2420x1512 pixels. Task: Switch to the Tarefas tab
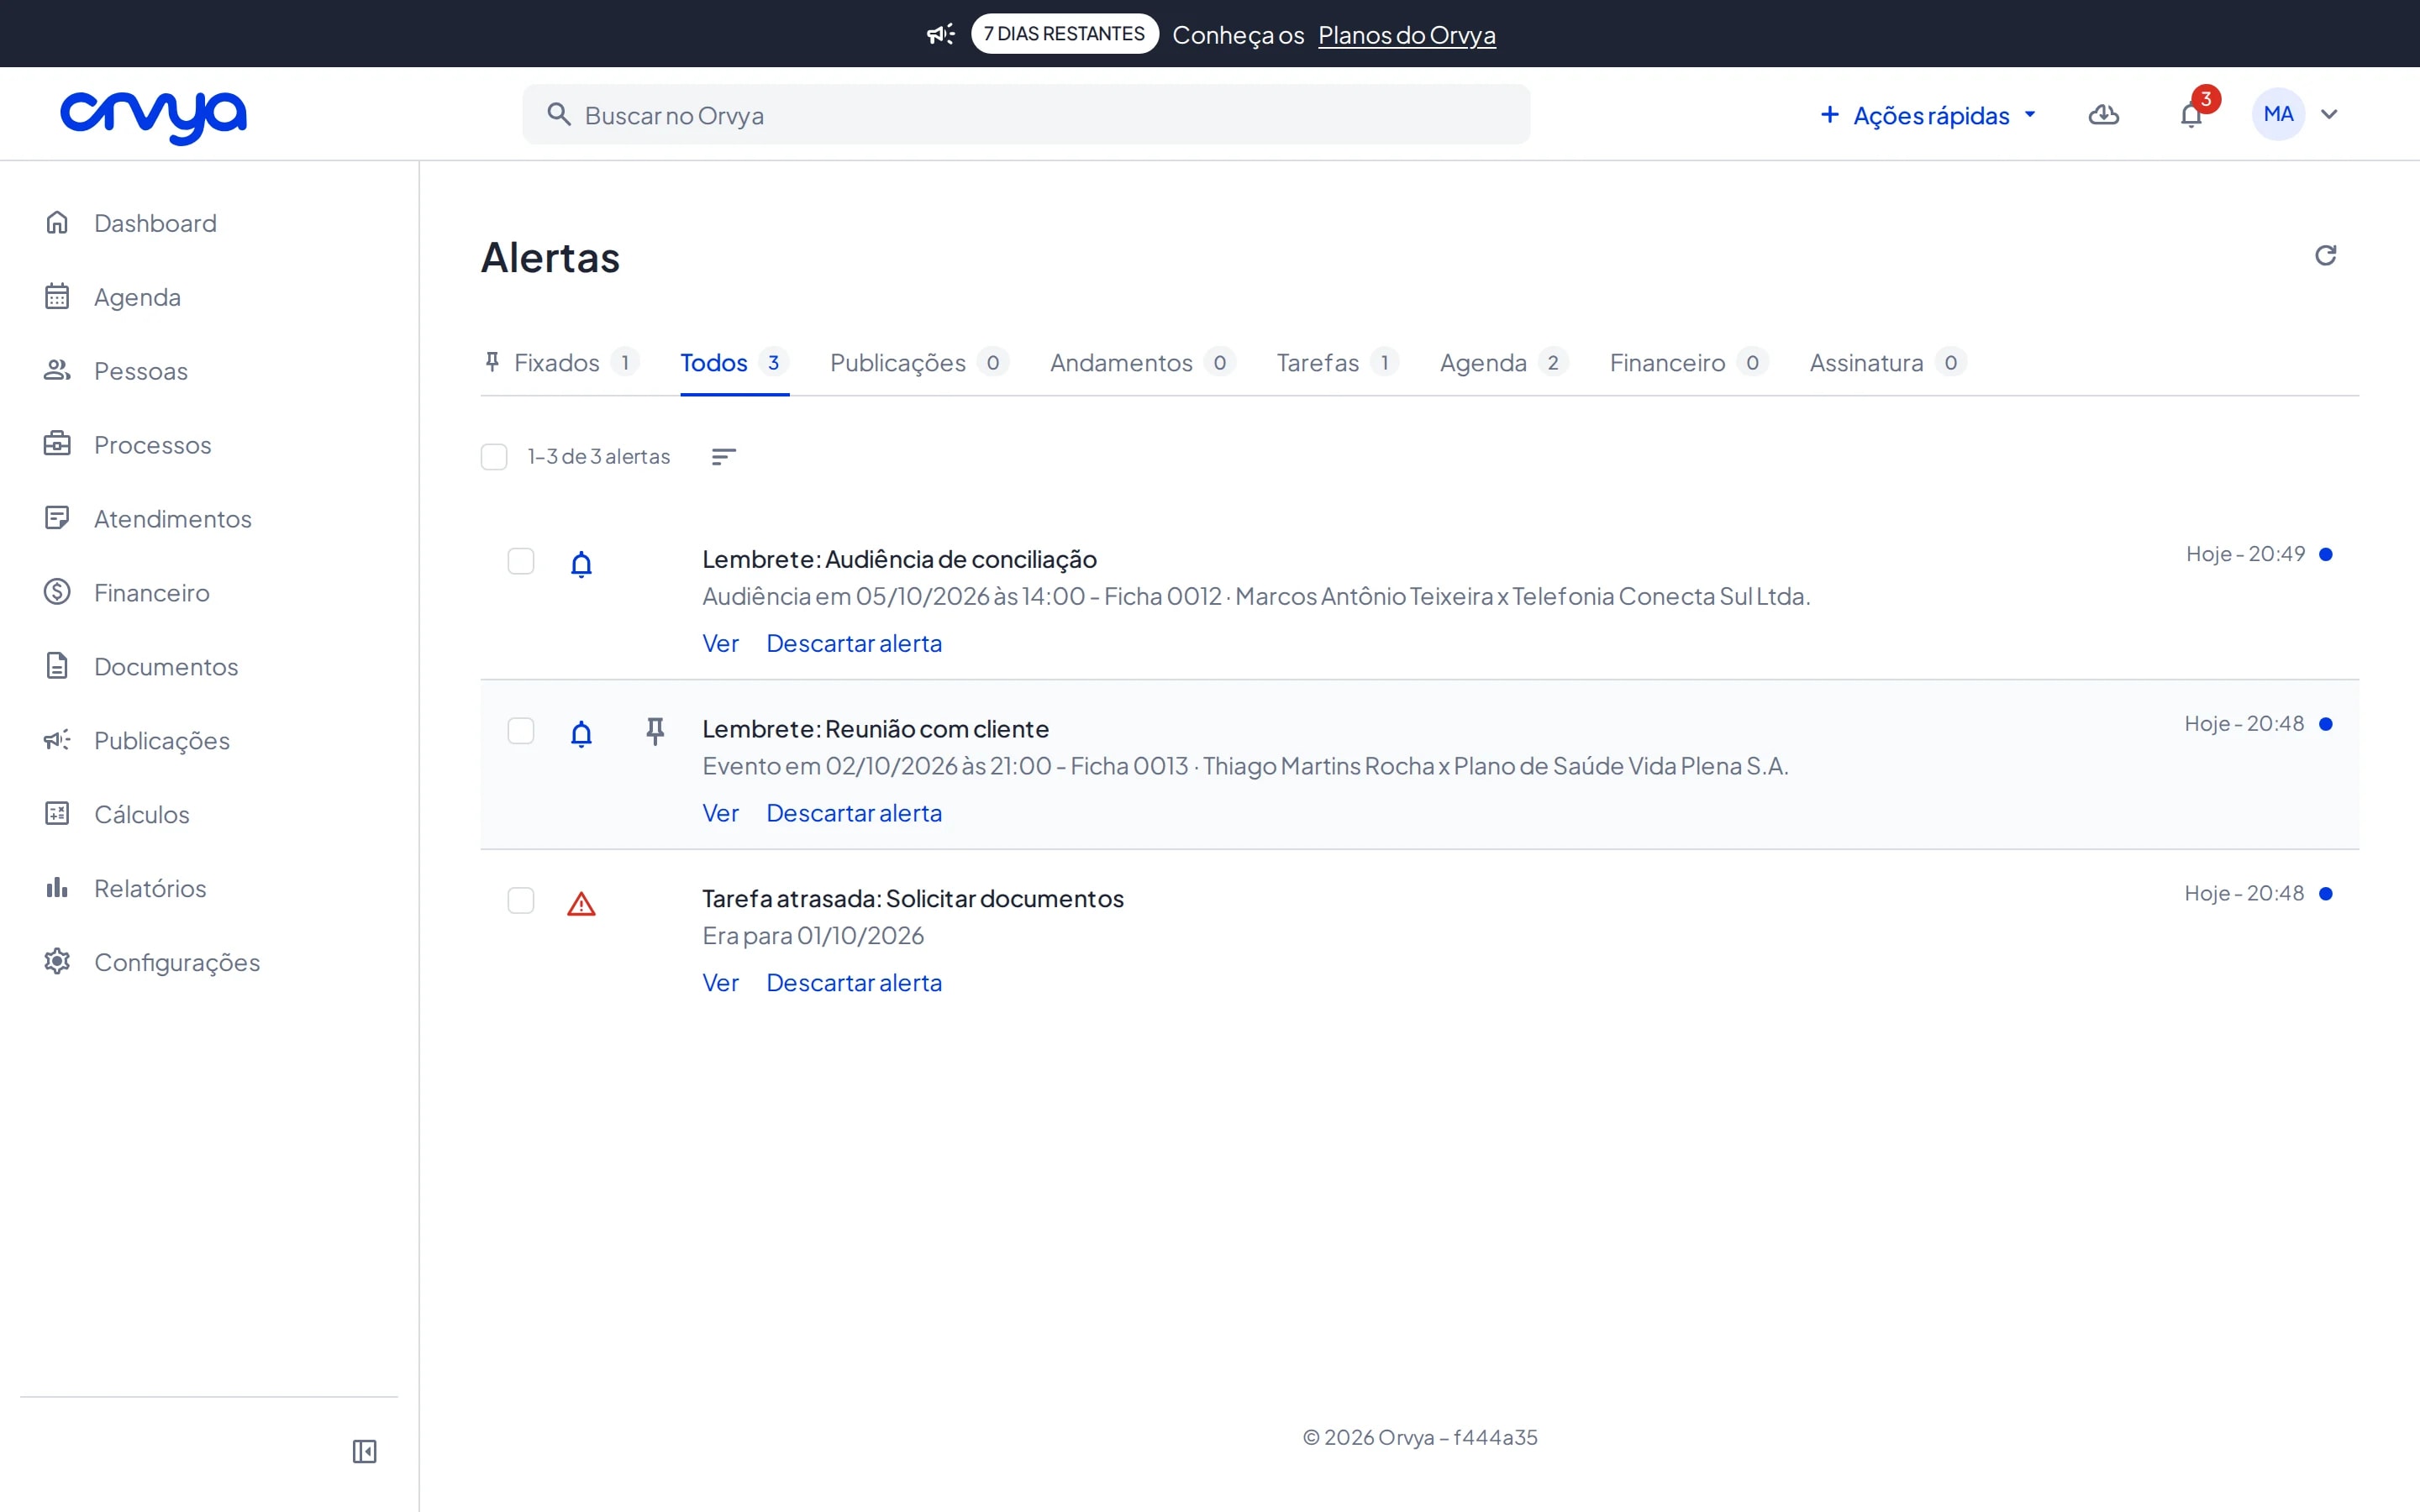[1337, 362]
